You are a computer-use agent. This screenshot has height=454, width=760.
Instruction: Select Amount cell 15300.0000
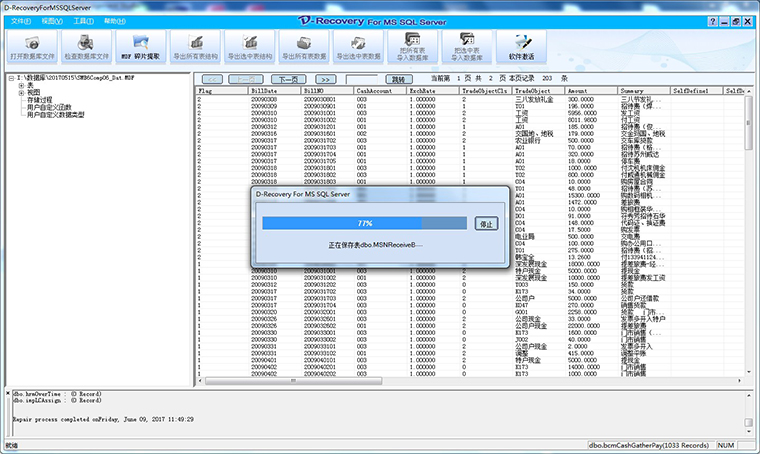pos(584,195)
